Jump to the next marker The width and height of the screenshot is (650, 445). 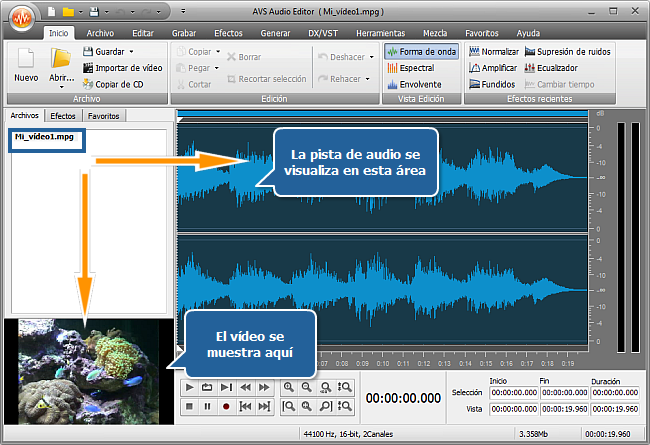pyautogui.click(x=264, y=406)
